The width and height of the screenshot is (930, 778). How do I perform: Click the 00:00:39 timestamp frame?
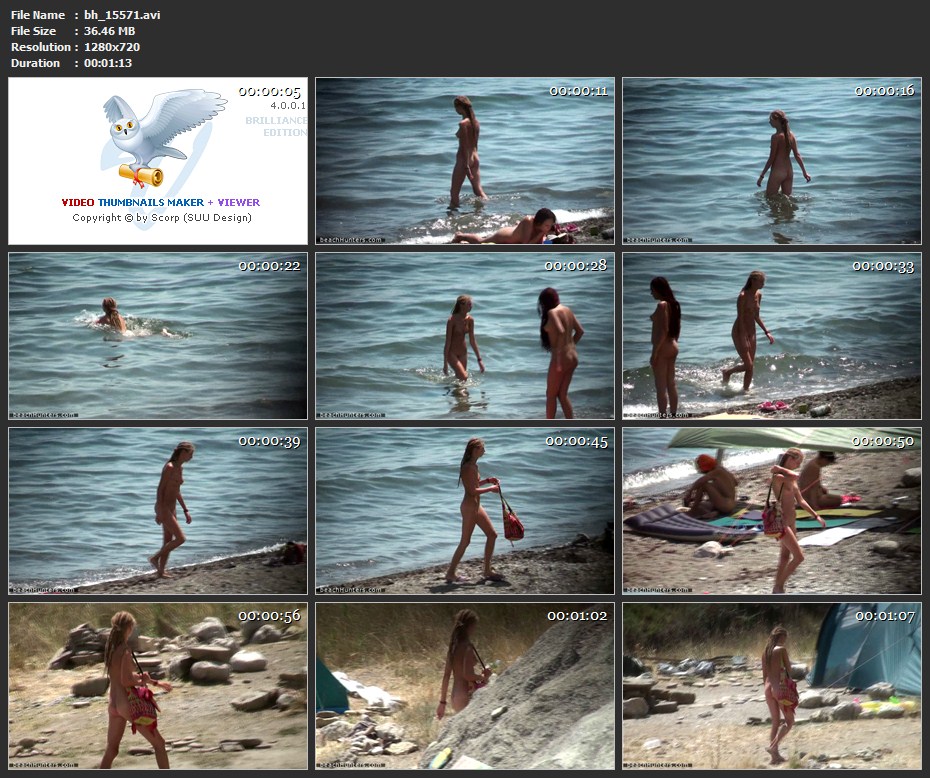pyautogui.click(x=158, y=511)
